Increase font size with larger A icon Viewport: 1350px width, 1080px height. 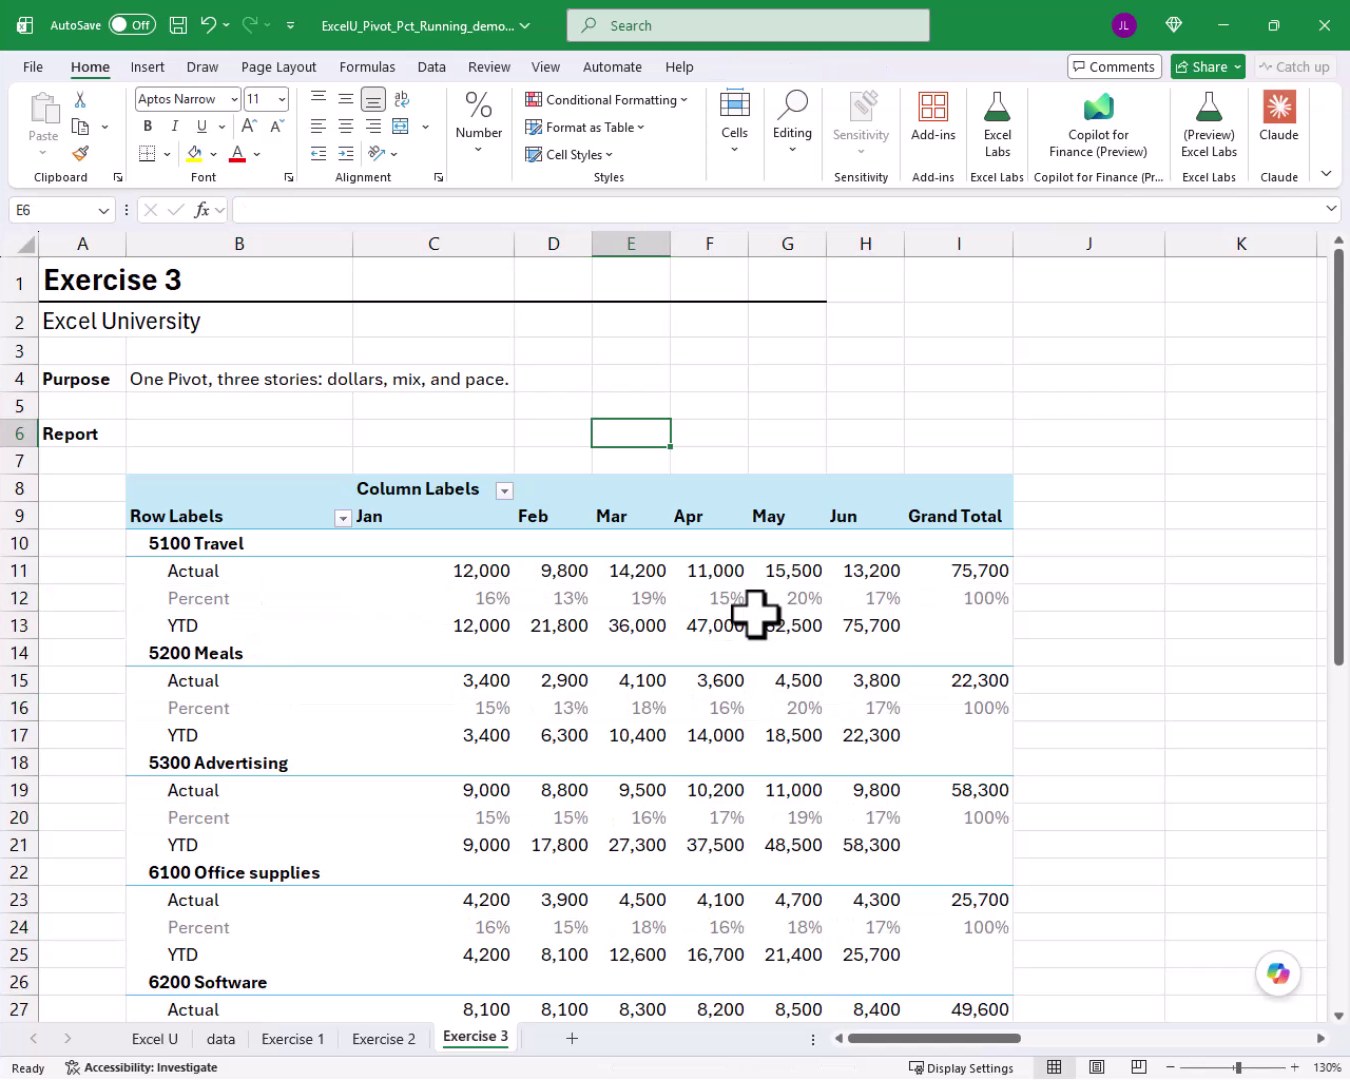pos(249,126)
